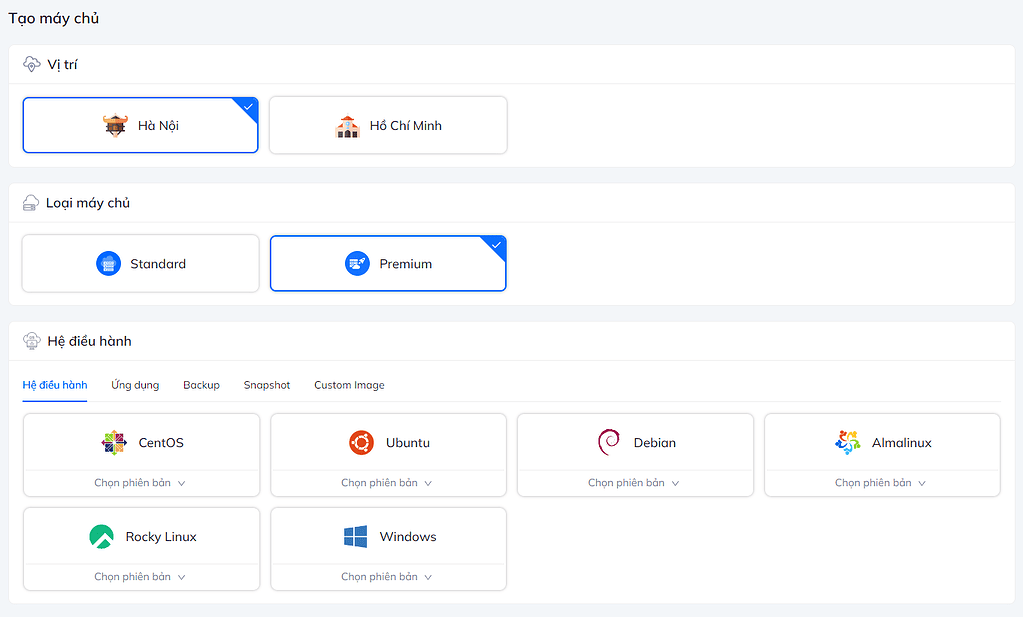The width and height of the screenshot is (1023, 617).
Task: Open the Ứng dụng section
Action: click(x=134, y=385)
